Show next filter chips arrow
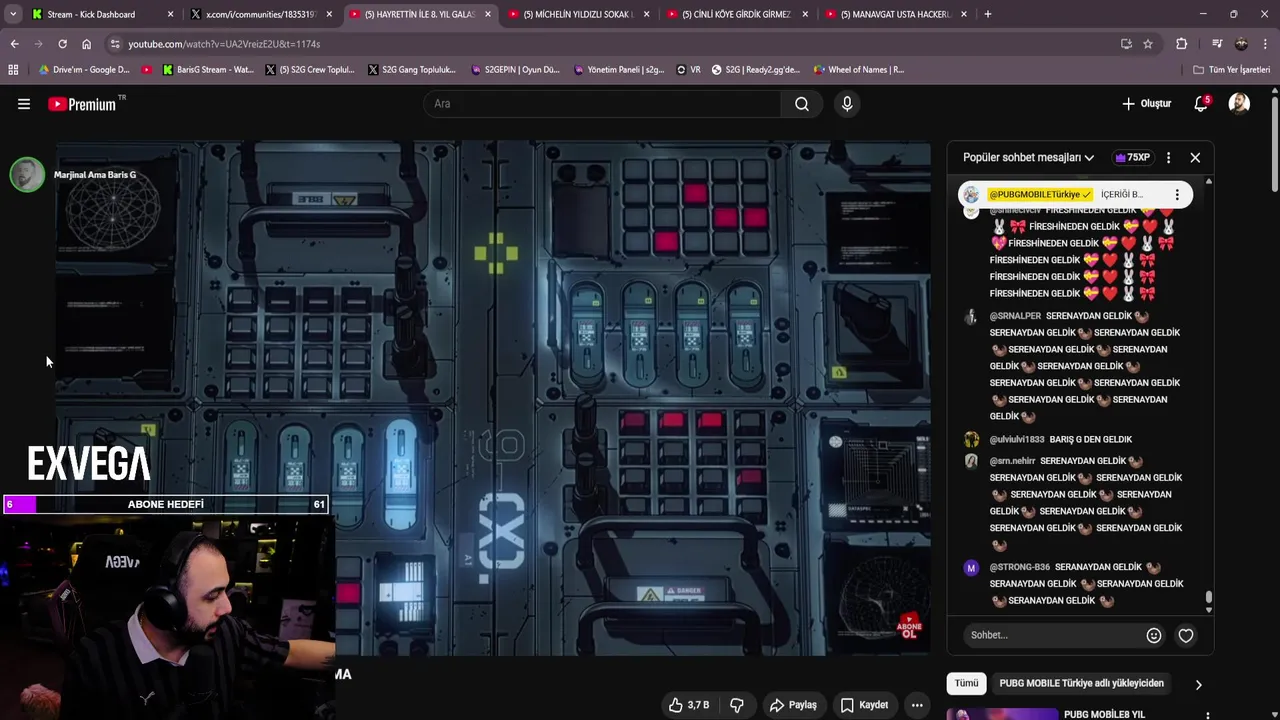Image resolution: width=1280 pixels, height=720 pixels. (1198, 684)
